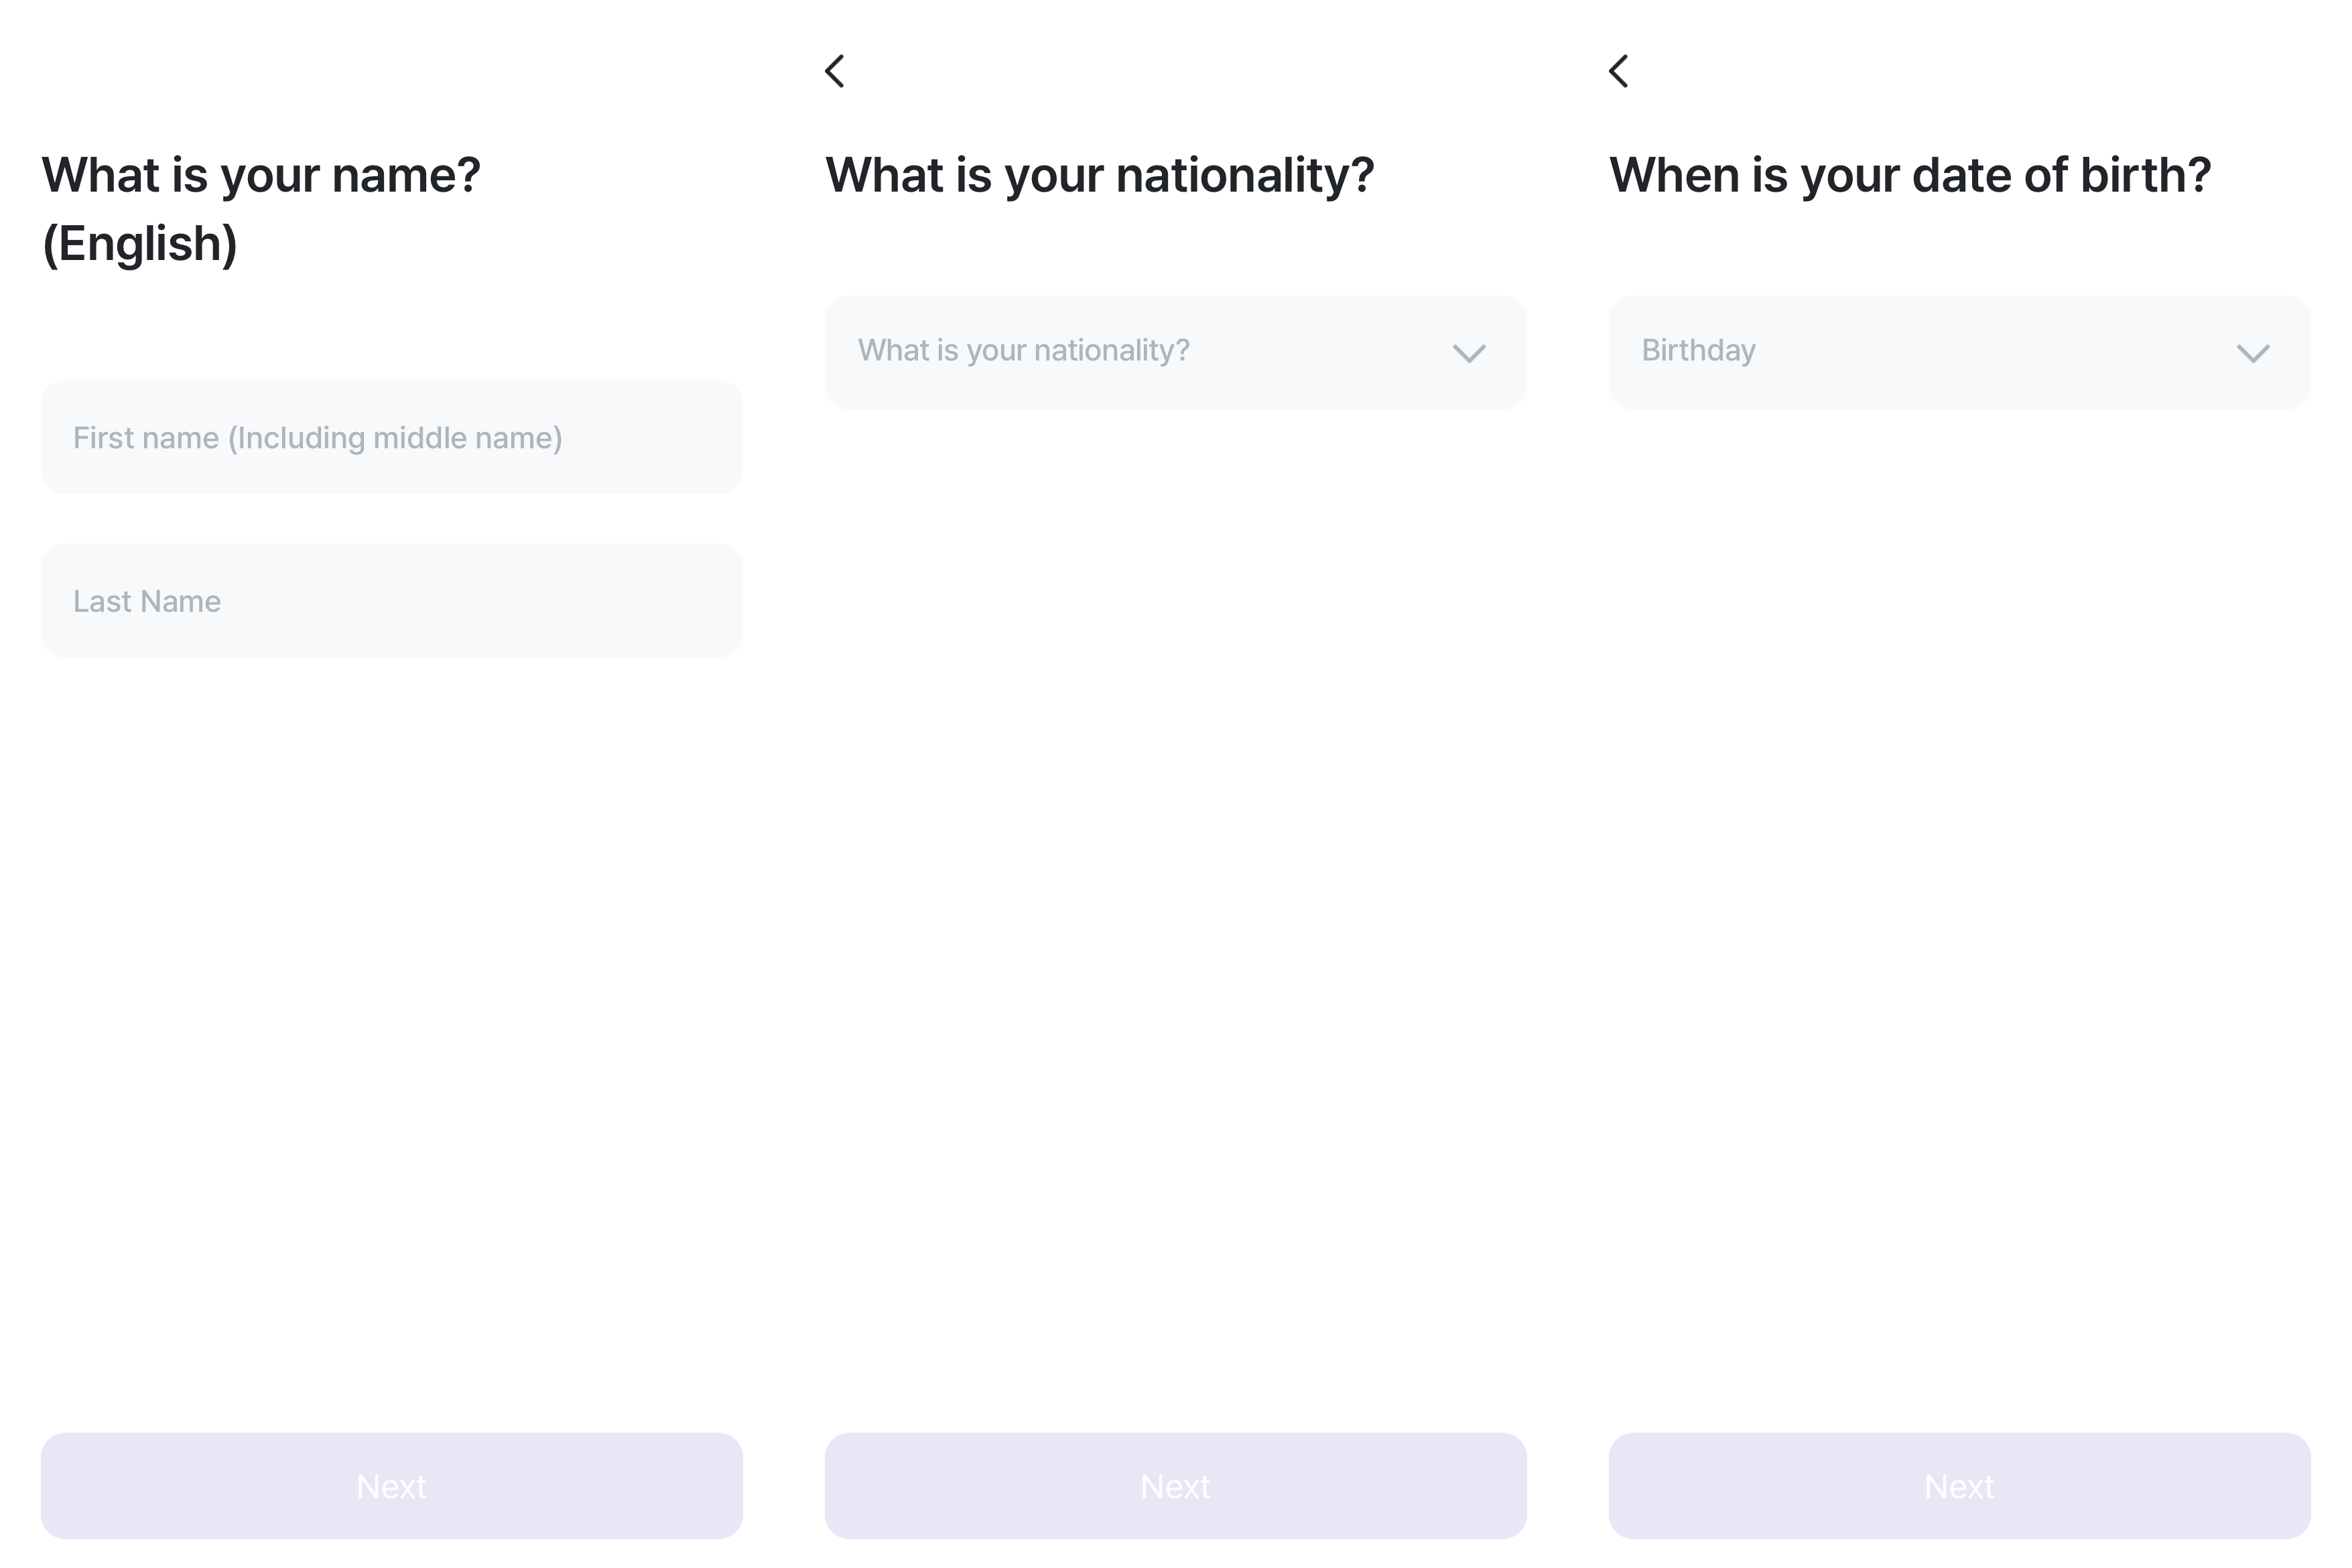This screenshot has height=1568, width=2352.
Task: Click Next on the name screen
Action: 391,1485
